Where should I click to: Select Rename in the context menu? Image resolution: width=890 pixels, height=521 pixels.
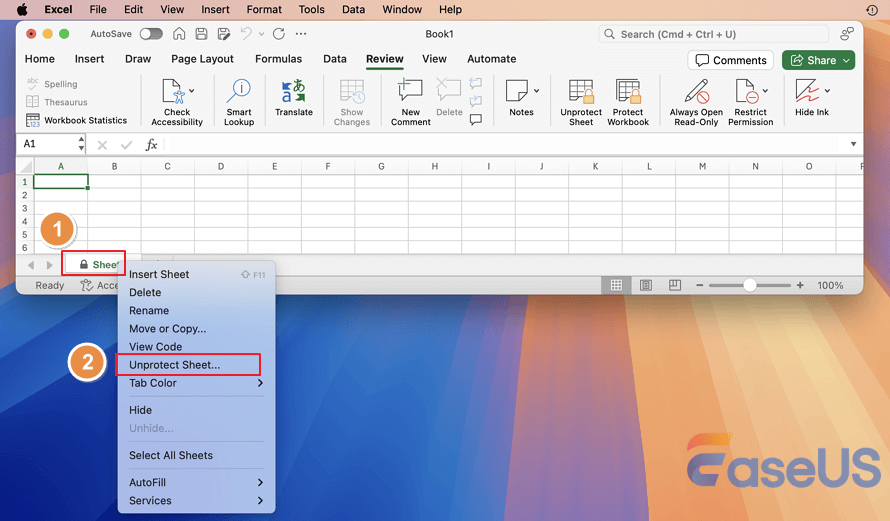tap(149, 311)
